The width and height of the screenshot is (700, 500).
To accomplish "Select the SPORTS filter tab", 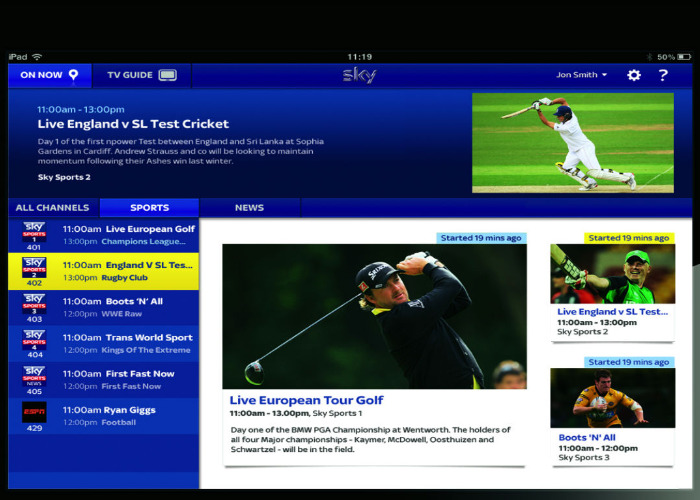I will [149, 208].
